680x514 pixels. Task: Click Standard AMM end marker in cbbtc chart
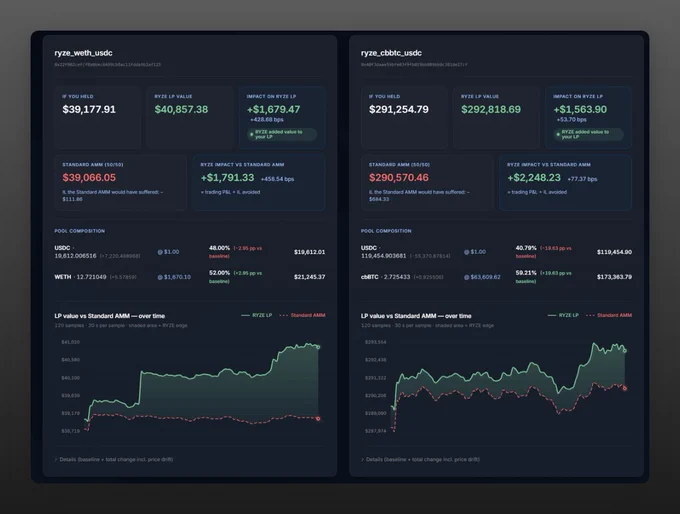(625, 388)
